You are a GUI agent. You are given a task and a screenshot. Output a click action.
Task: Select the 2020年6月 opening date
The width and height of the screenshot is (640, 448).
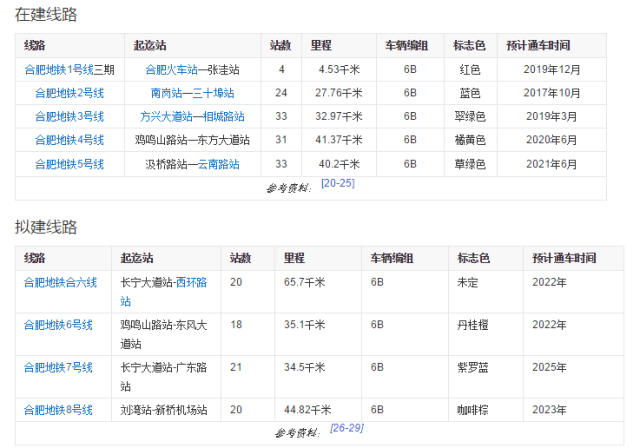[x=552, y=140]
